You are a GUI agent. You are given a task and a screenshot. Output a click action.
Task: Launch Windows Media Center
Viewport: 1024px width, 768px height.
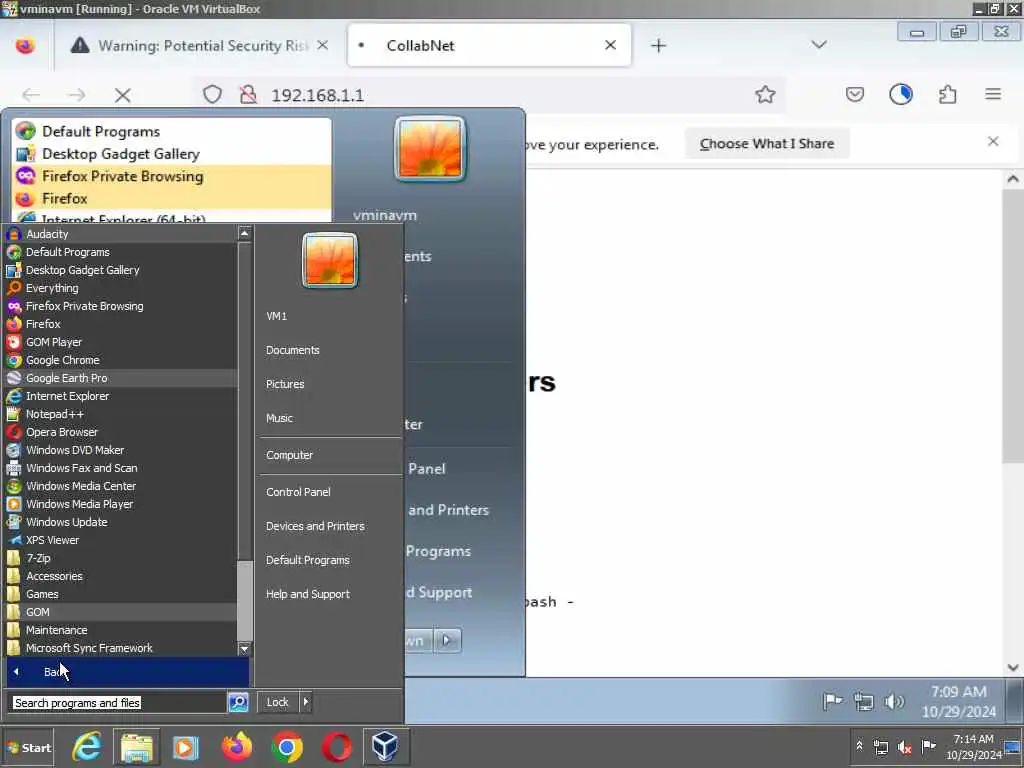(121, 486)
